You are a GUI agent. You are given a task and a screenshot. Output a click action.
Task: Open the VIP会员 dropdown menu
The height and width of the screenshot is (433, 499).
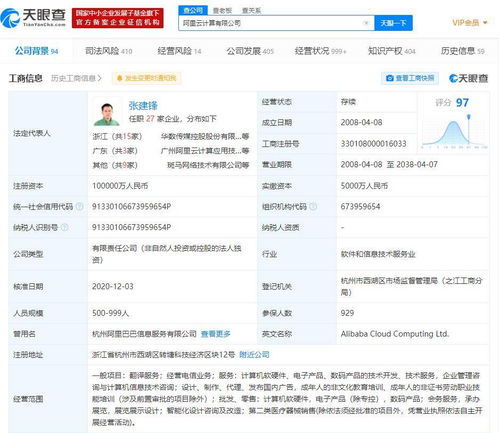470,23
